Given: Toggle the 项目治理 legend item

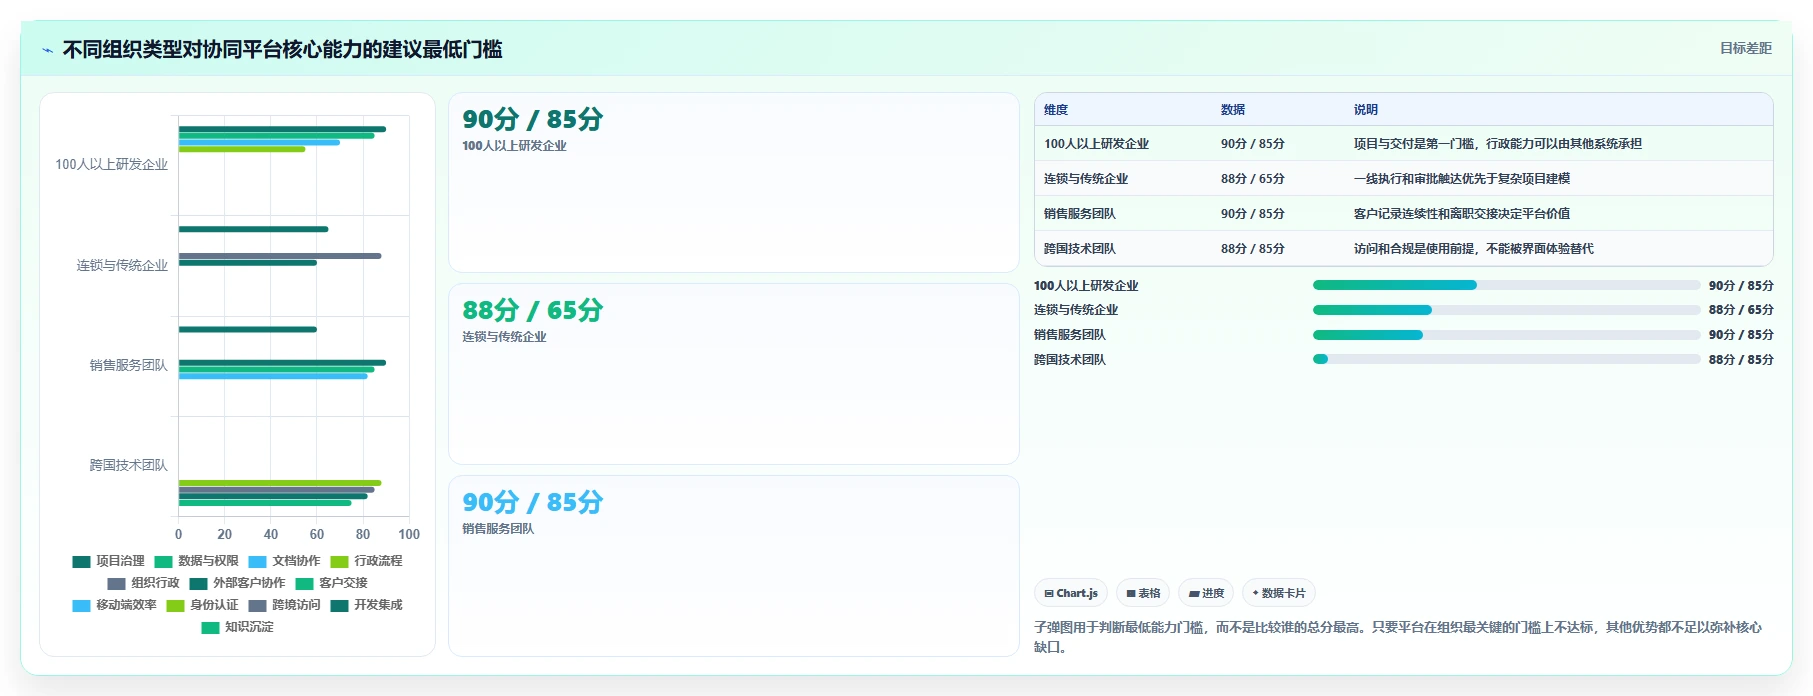Looking at the screenshot, I should [108, 561].
